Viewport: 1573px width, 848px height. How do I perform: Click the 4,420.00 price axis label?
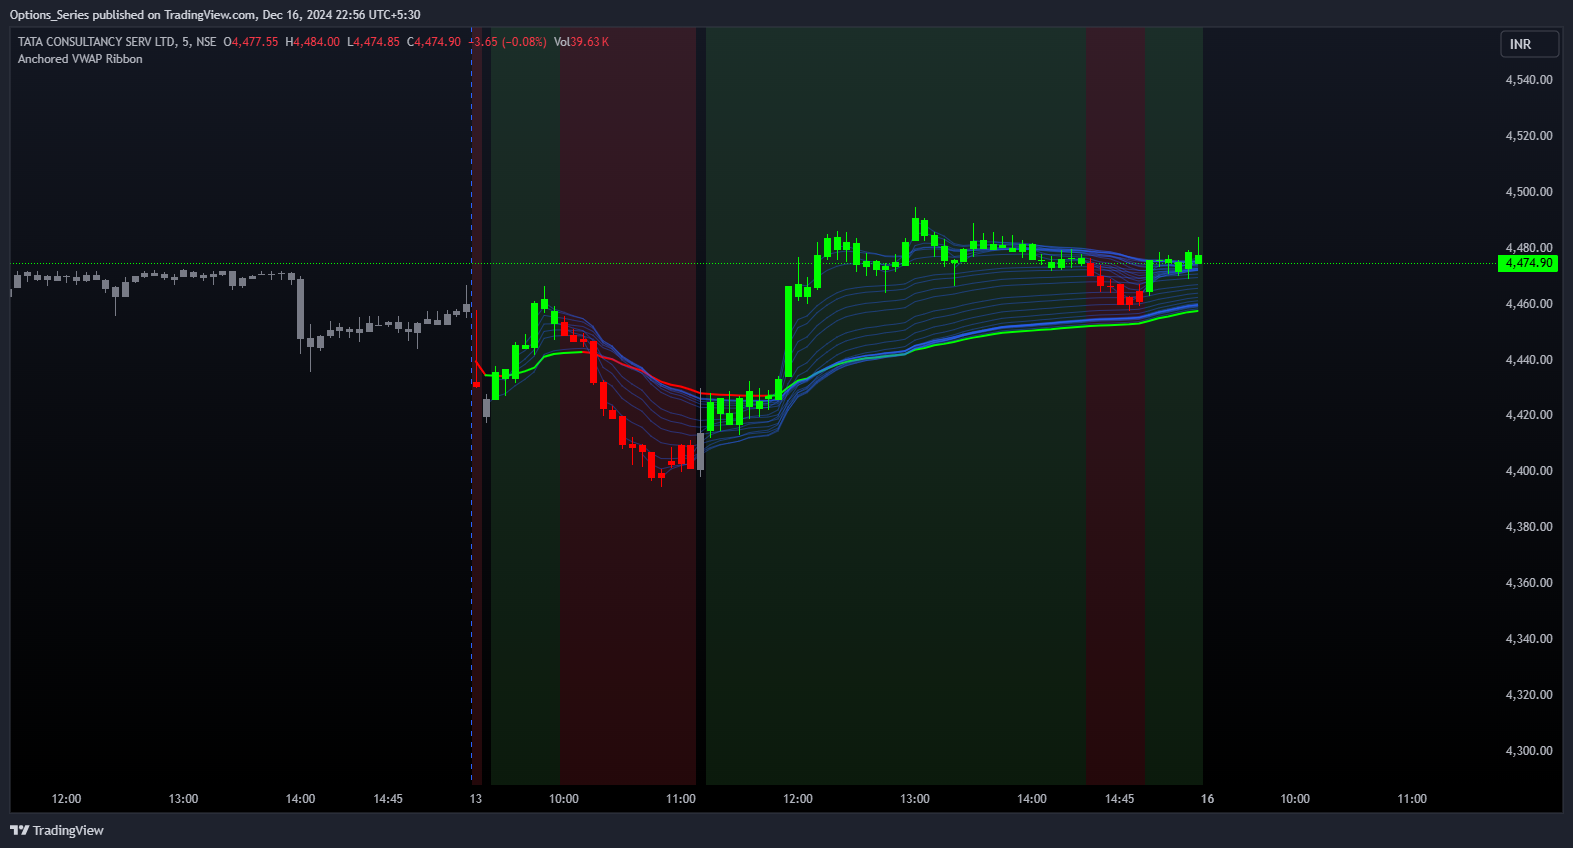point(1529,415)
